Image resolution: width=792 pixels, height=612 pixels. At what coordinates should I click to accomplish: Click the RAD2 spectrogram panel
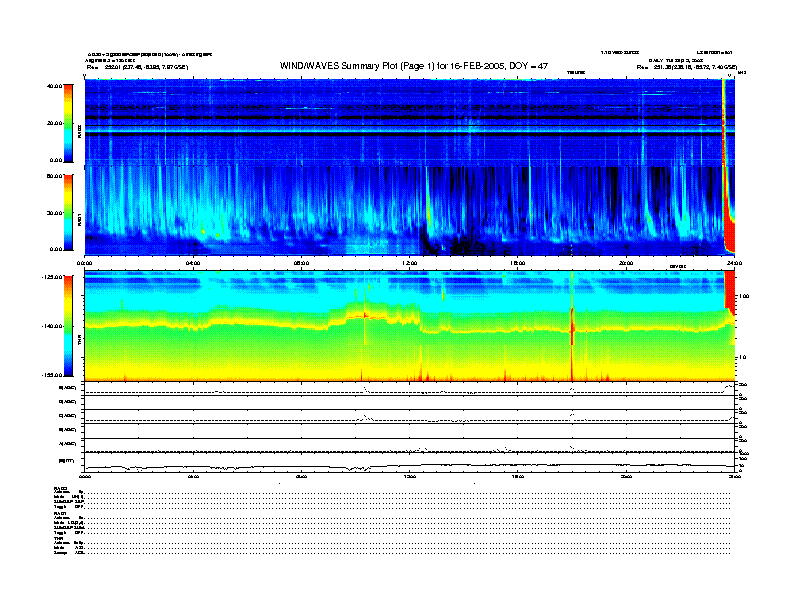coord(410,122)
